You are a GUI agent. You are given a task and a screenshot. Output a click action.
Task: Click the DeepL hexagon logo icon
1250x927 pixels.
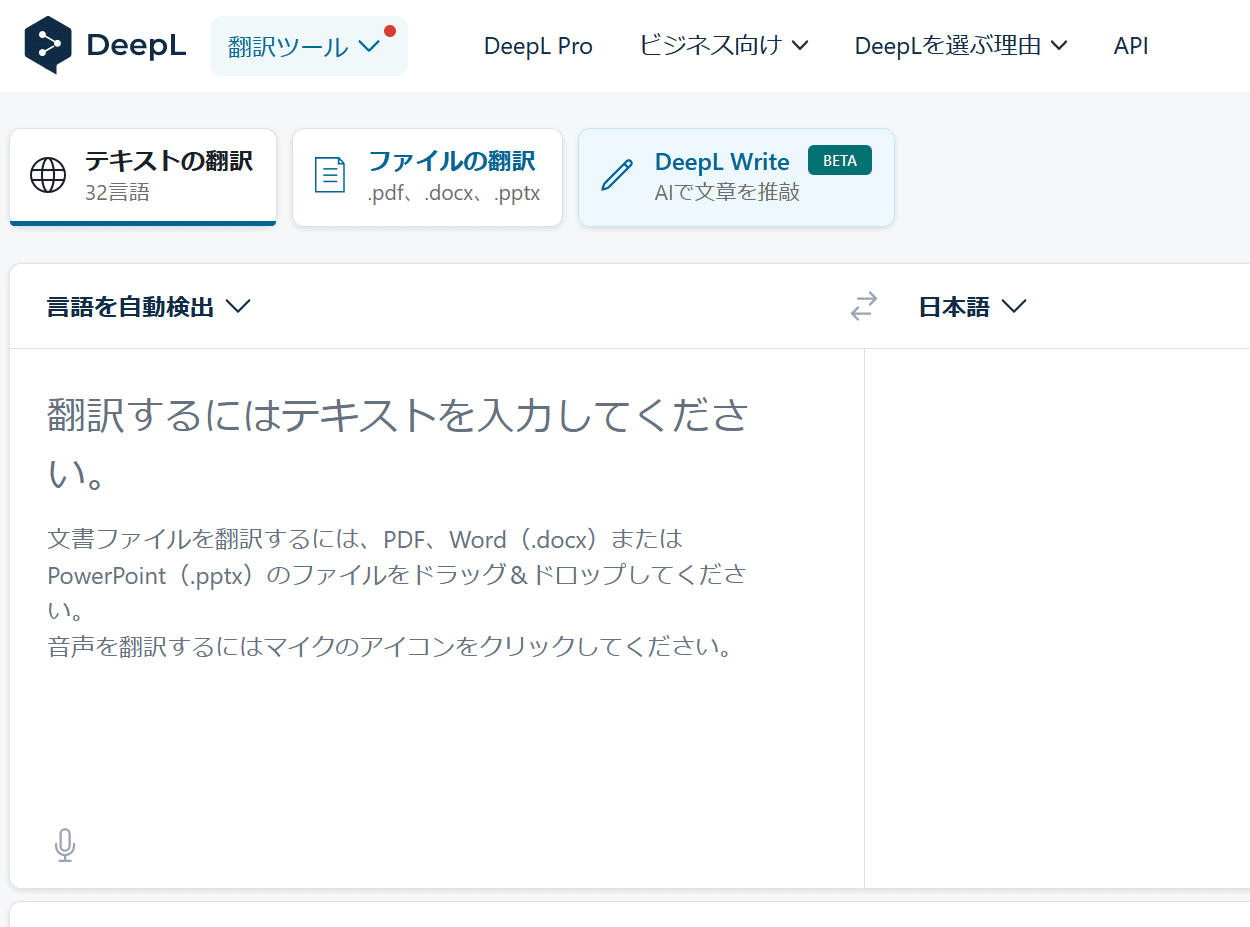(x=48, y=45)
